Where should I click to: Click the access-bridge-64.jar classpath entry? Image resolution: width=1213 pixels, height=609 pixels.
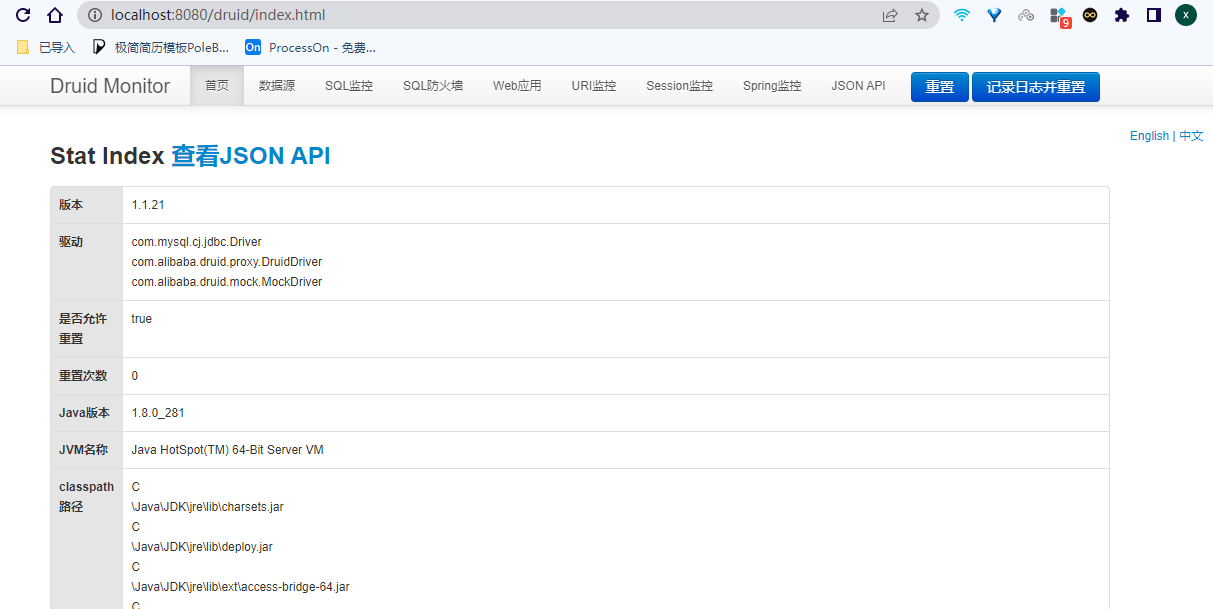[241, 587]
